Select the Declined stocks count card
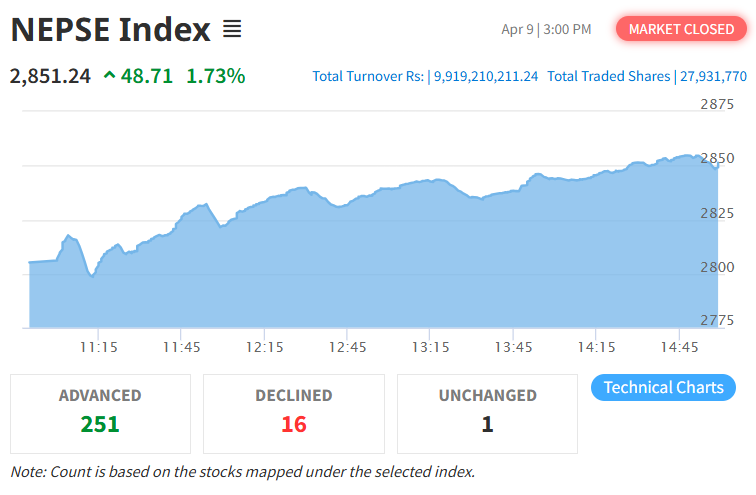The height and width of the screenshot is (495, 756). 293,414
